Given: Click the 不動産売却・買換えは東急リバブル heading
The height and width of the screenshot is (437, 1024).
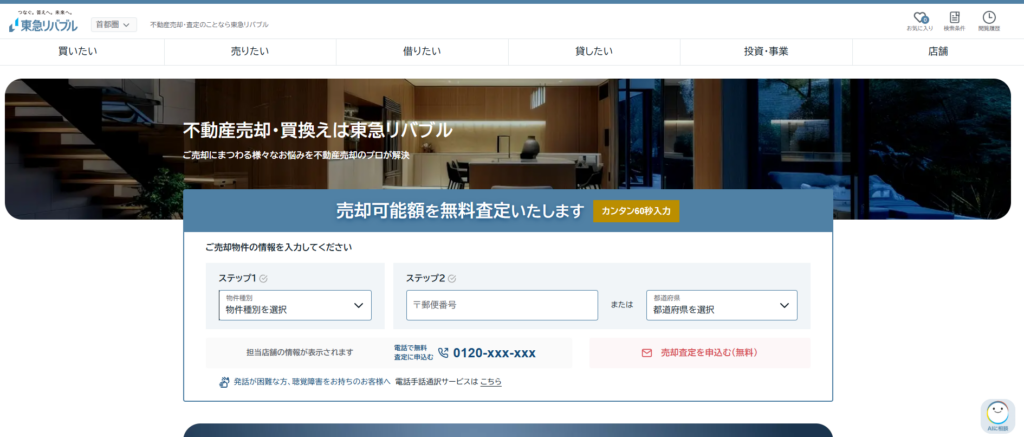Looking at the screenshot, I should pyautogui.click(x=317, y=130).
